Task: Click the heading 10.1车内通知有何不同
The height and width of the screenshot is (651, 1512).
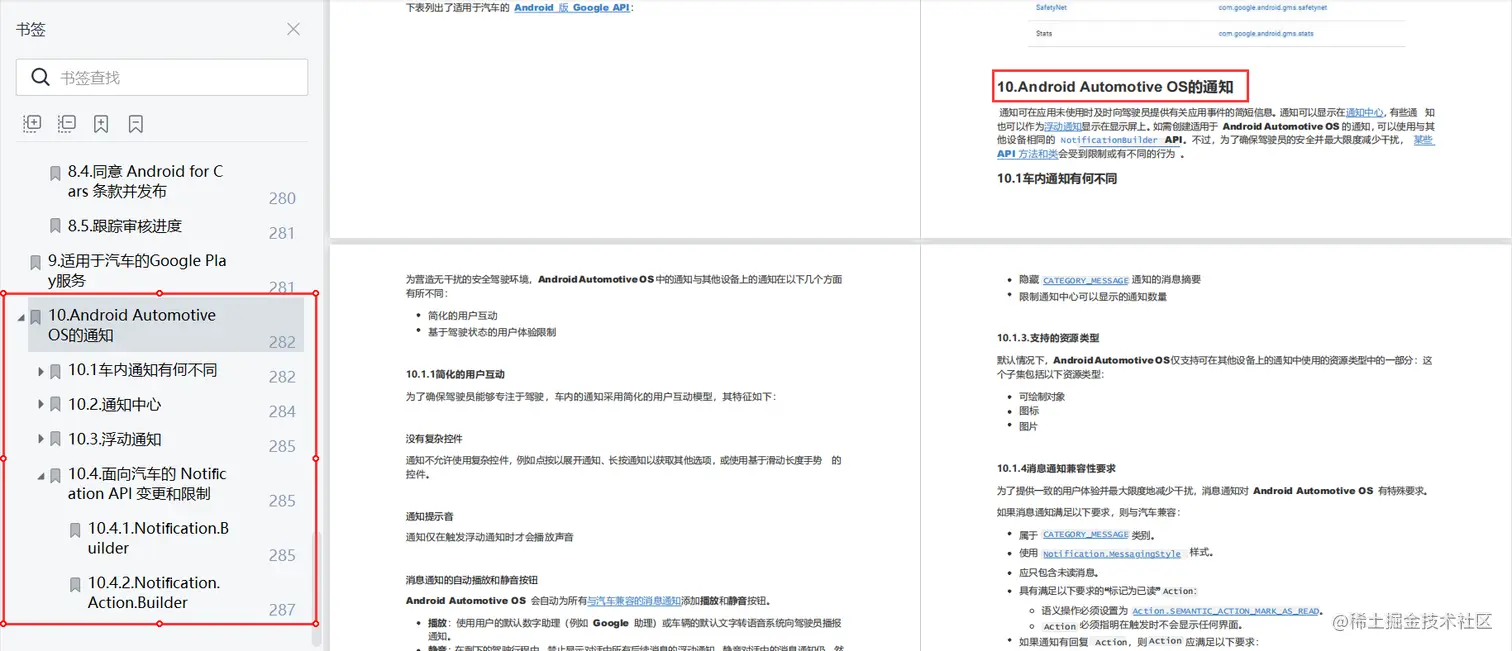Action: [1057, 178]
